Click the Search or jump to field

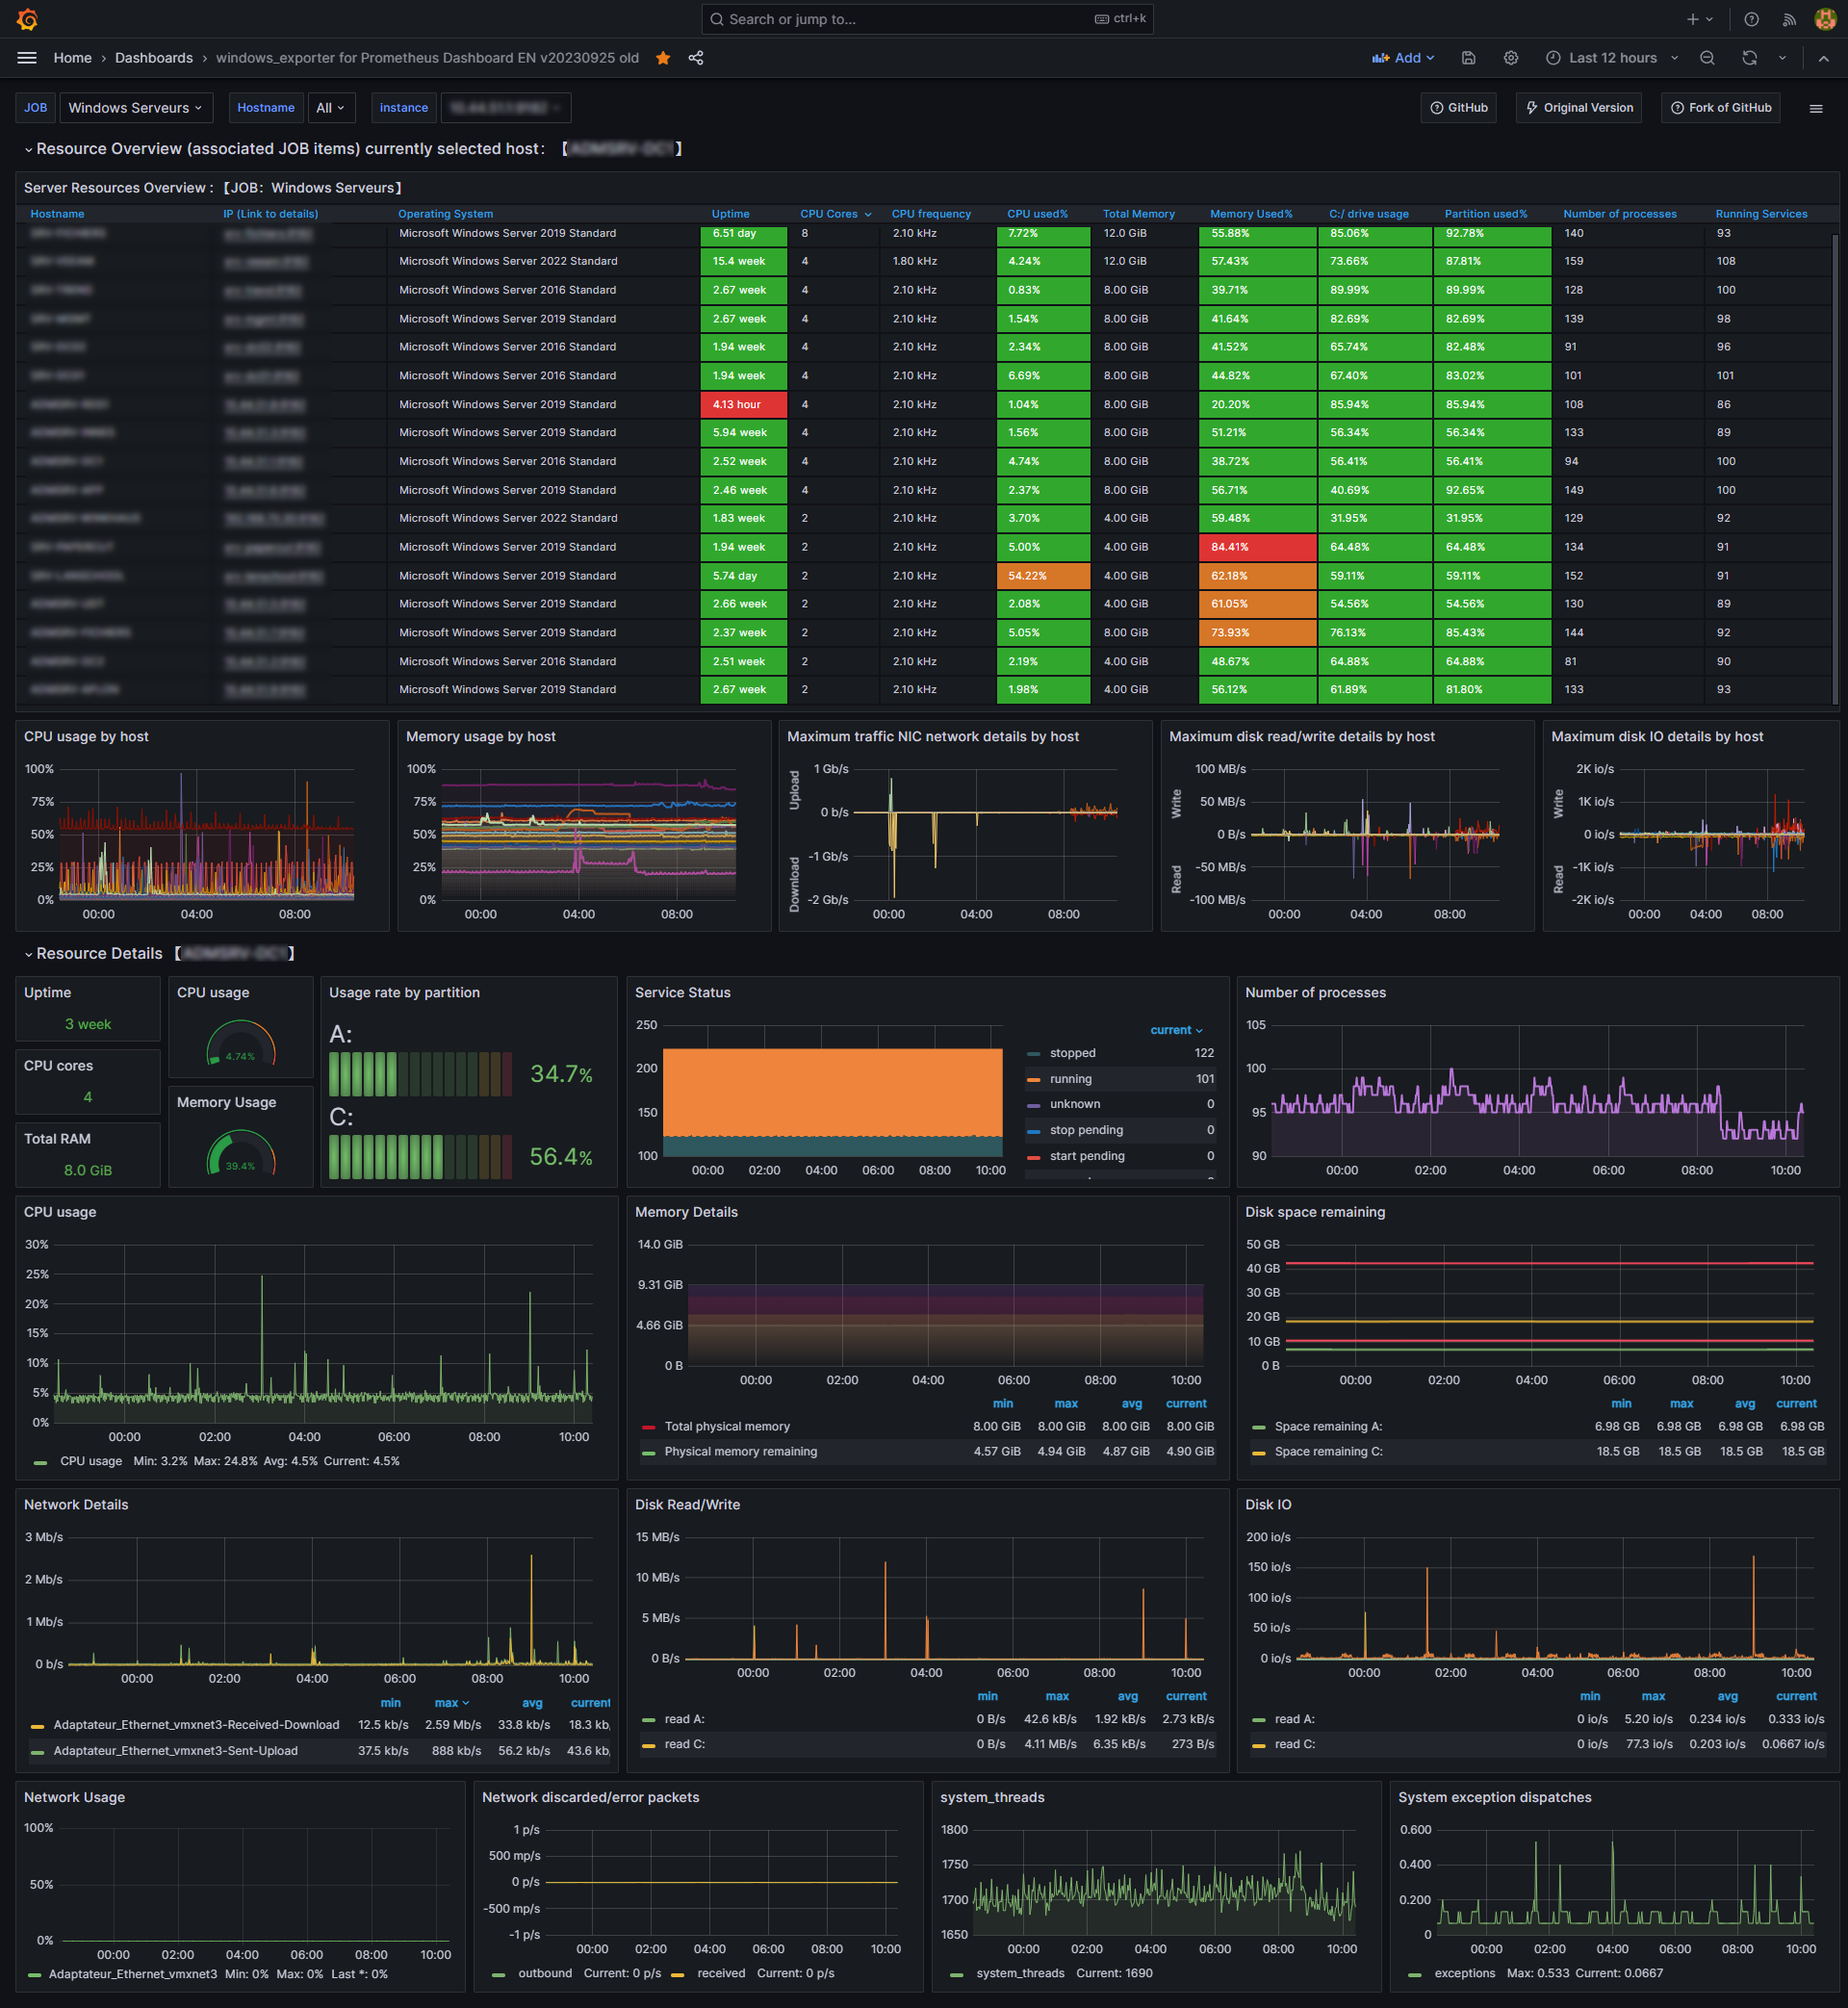pos(900,19)
